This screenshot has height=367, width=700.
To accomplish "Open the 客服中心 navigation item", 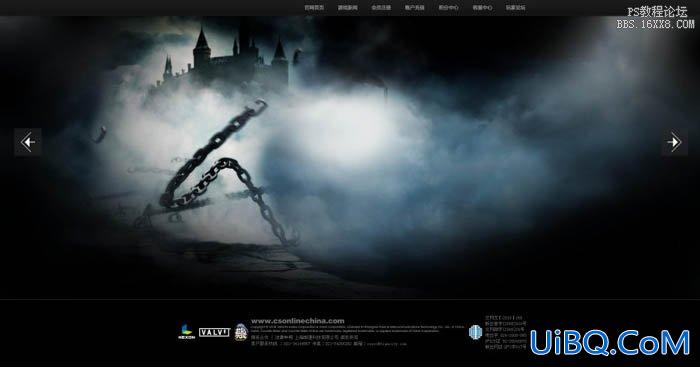I will tap(482, 8).
